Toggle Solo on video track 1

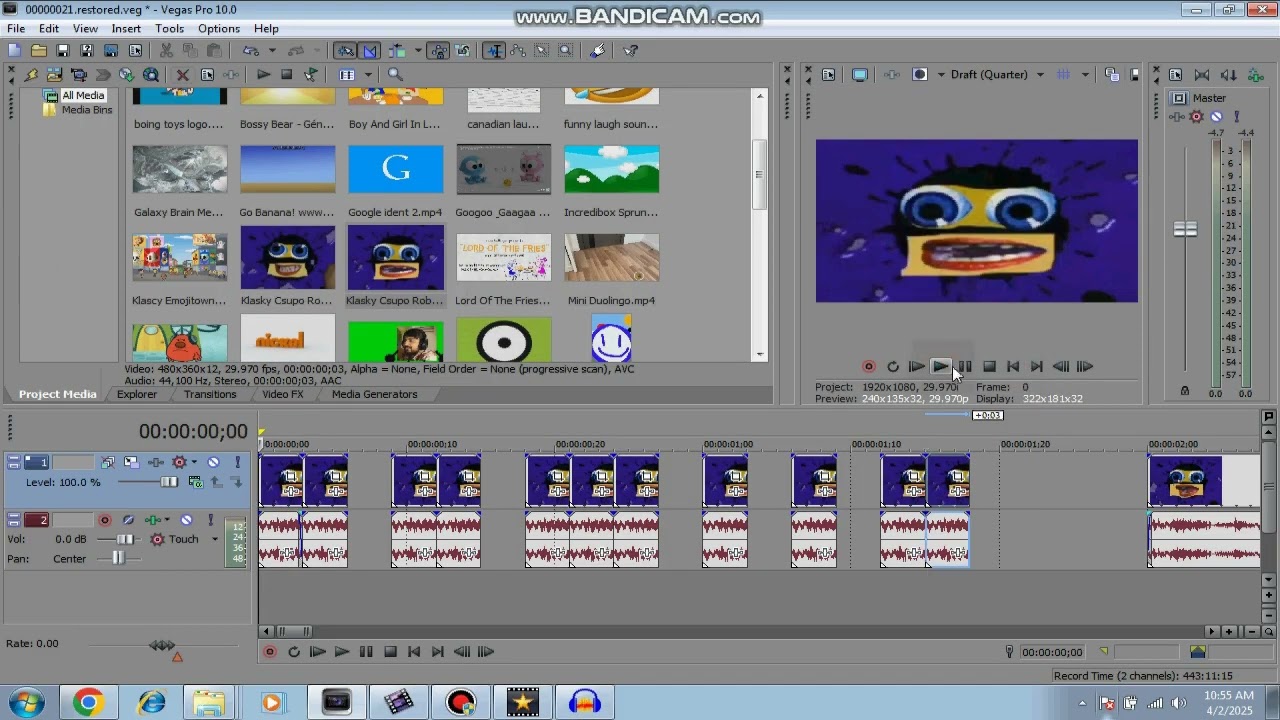(x=237, y=462)
